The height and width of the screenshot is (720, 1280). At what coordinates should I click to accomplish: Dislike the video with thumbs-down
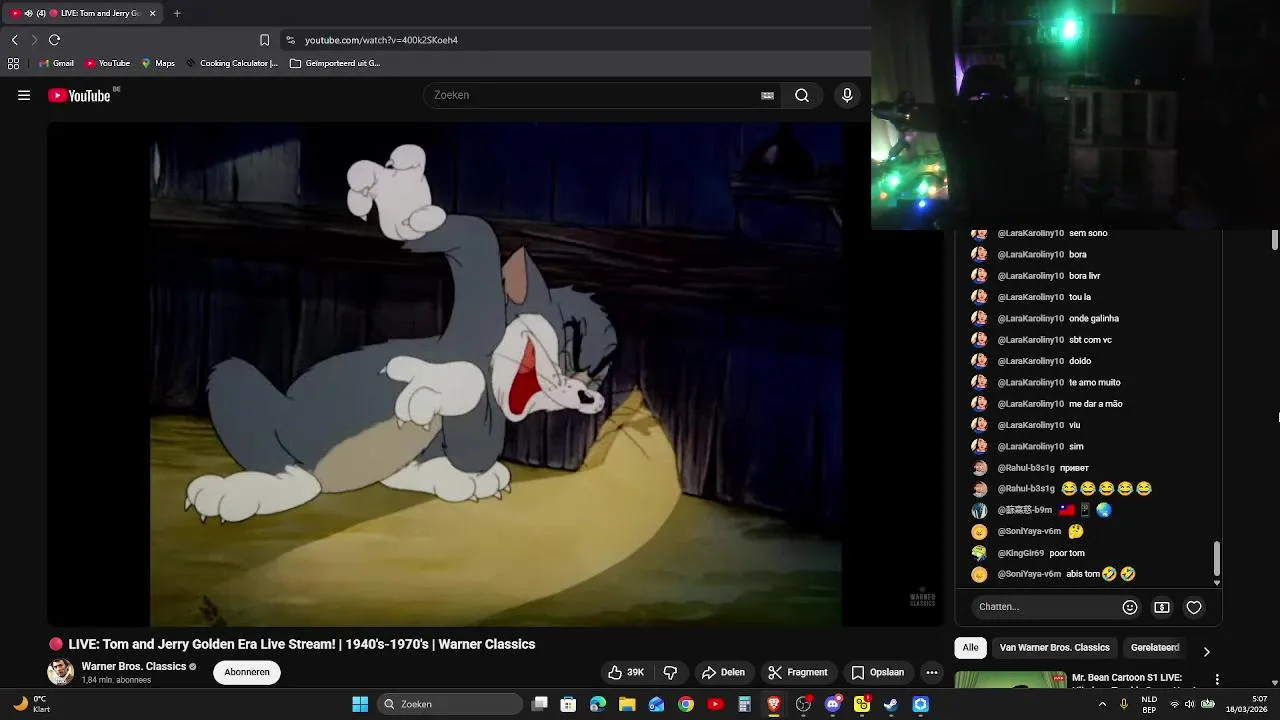click(x=671, y=672)
